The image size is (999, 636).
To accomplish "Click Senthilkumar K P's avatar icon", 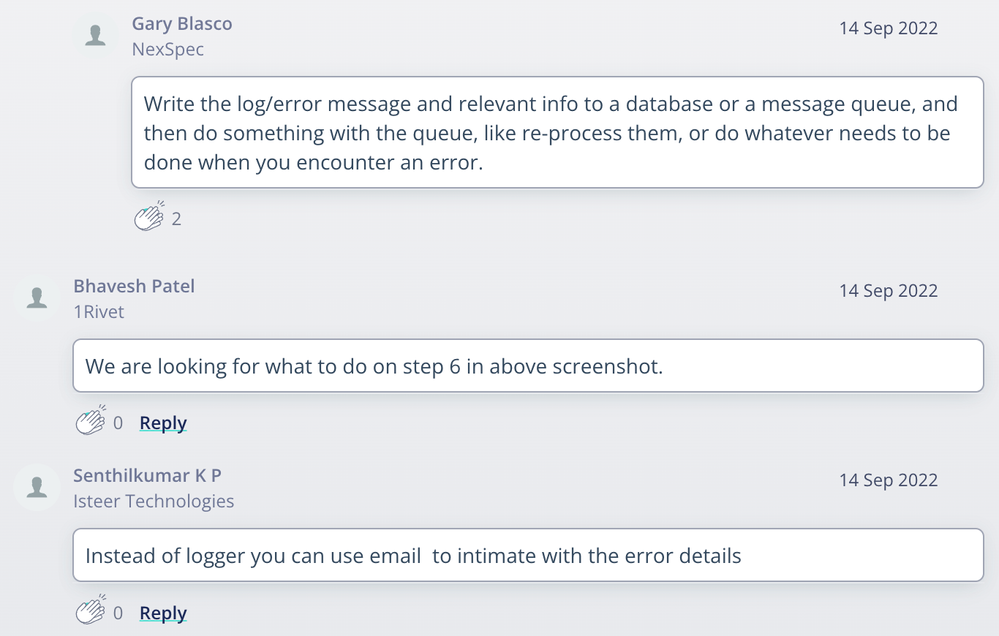I will click(x=37, y=487).
